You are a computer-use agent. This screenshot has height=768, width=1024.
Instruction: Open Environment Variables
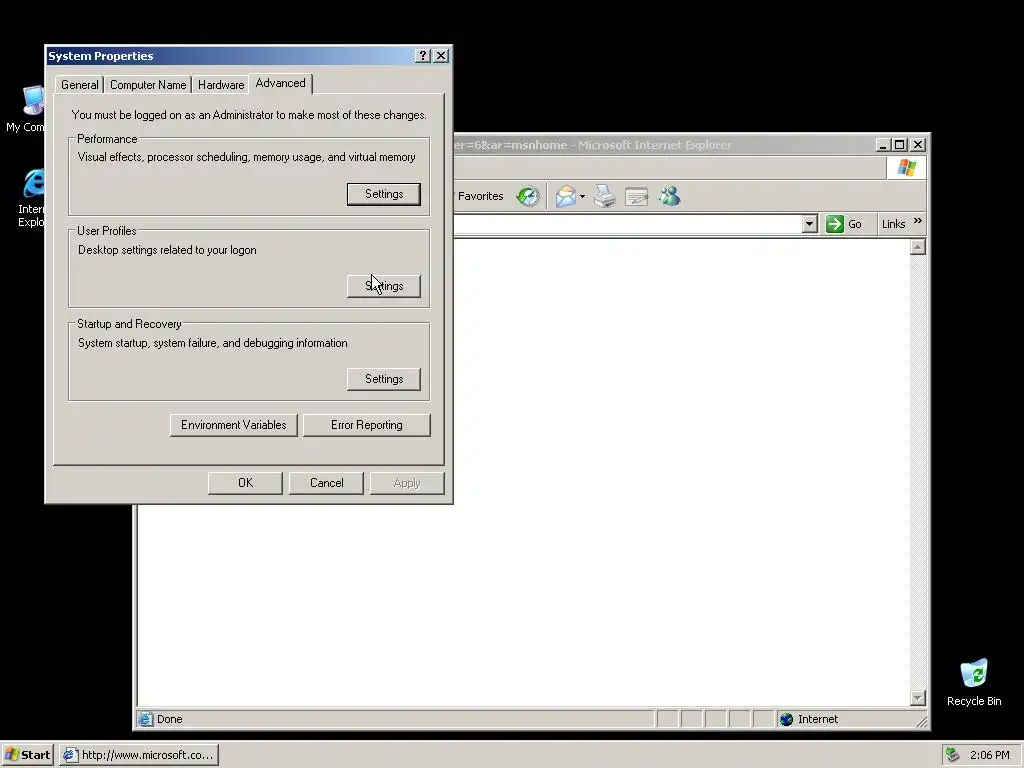234,425
